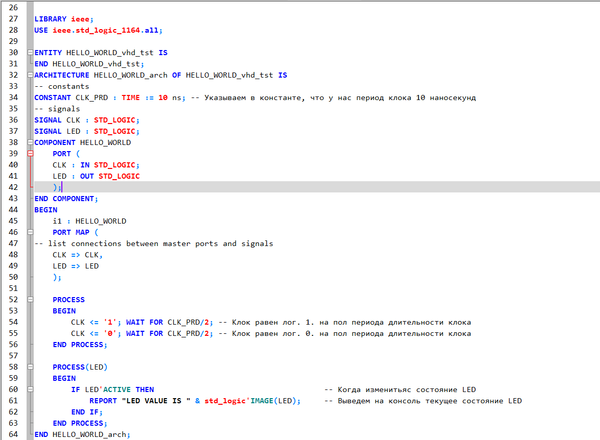Collapse the COMPONENT HELLO_WORLD fold marker
The width and height of the screenshot is (600, 440).
pyautogui.click(x=29, y=142)
